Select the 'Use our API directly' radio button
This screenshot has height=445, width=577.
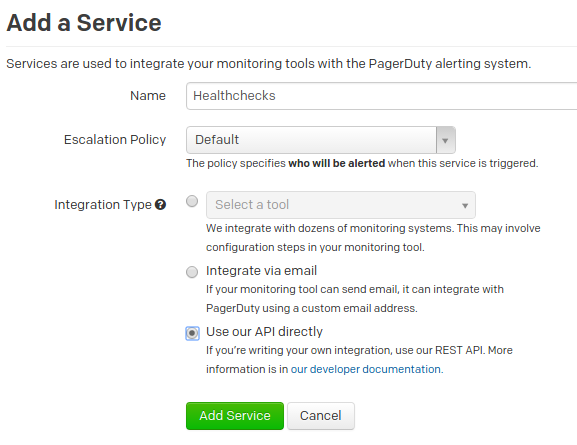click(192, 333)
